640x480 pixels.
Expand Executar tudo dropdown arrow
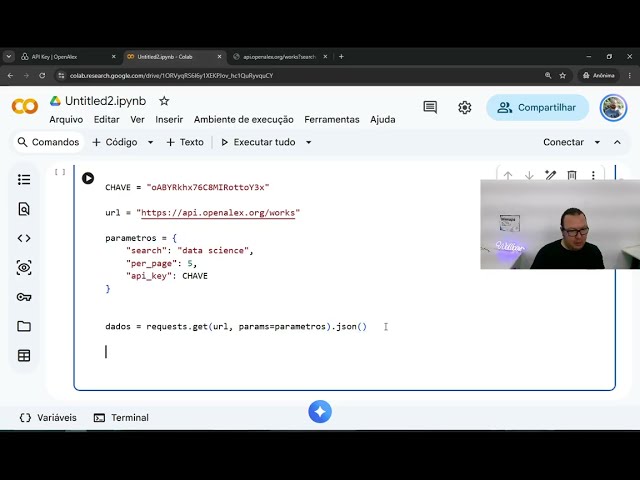point(309,142)
